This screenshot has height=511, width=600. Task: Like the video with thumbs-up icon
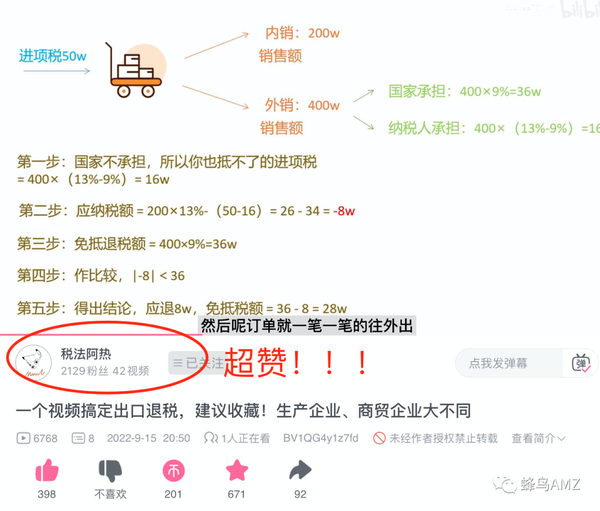(47, 470)
